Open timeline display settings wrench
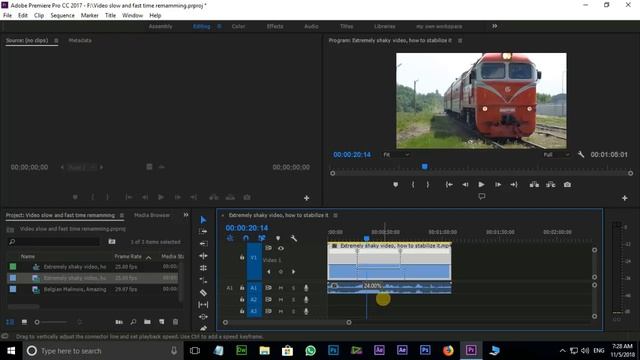The height and width of the screenshot is (360, 640). pyautogui.click(x=293, y=238)
